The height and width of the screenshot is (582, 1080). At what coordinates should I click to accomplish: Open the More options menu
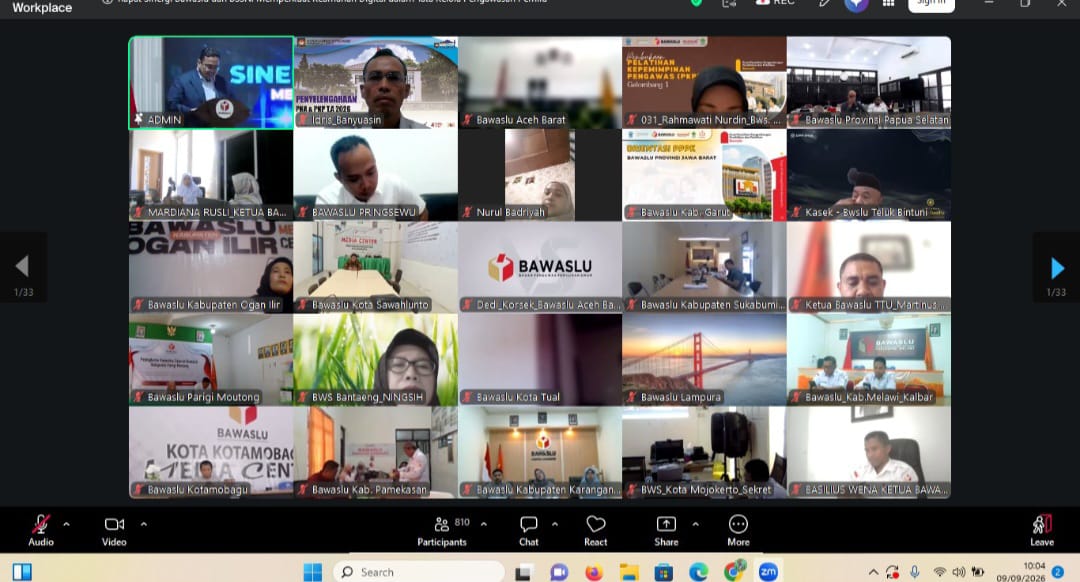coord(738,530)
